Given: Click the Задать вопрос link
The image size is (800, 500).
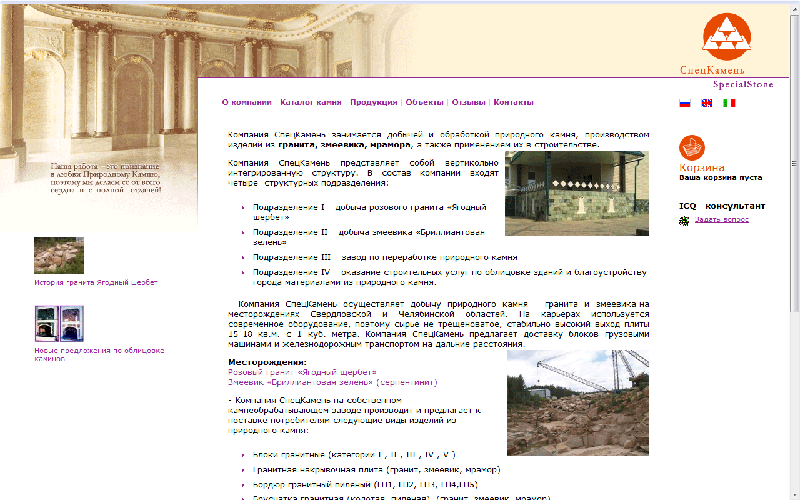Looking at the screenshot, I should pyautogui.click(x=722, y=220).
